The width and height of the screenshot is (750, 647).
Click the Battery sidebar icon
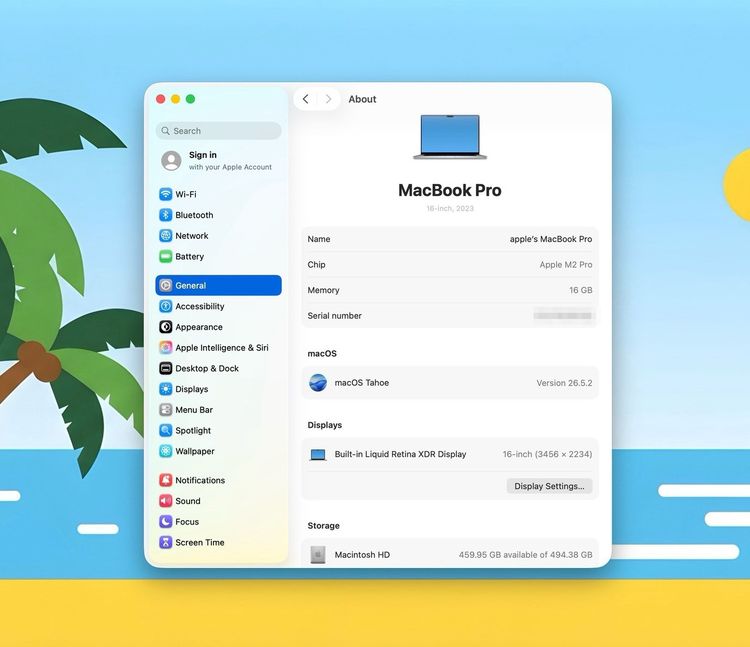[165, 256]
